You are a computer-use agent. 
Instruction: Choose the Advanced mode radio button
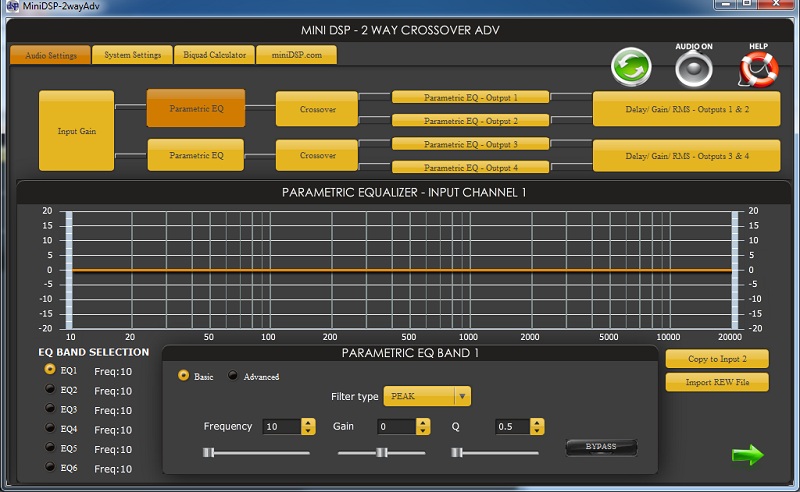[x=233, y=376]
